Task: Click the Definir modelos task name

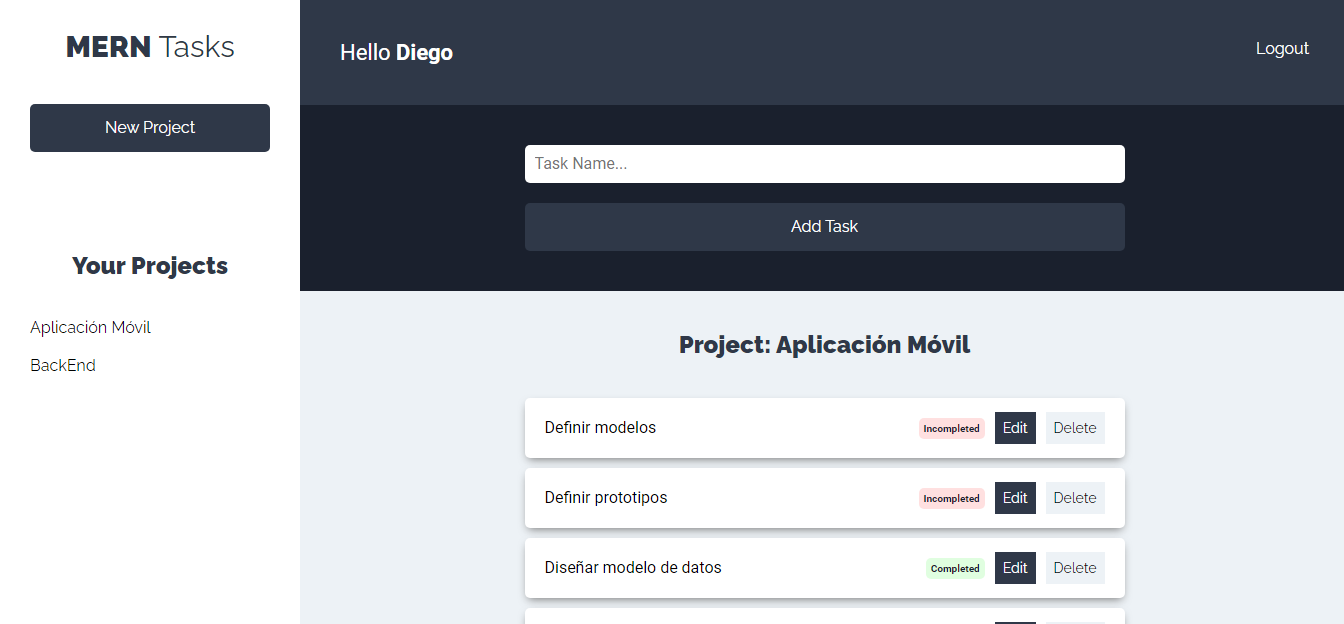Action: coord(600,428)
